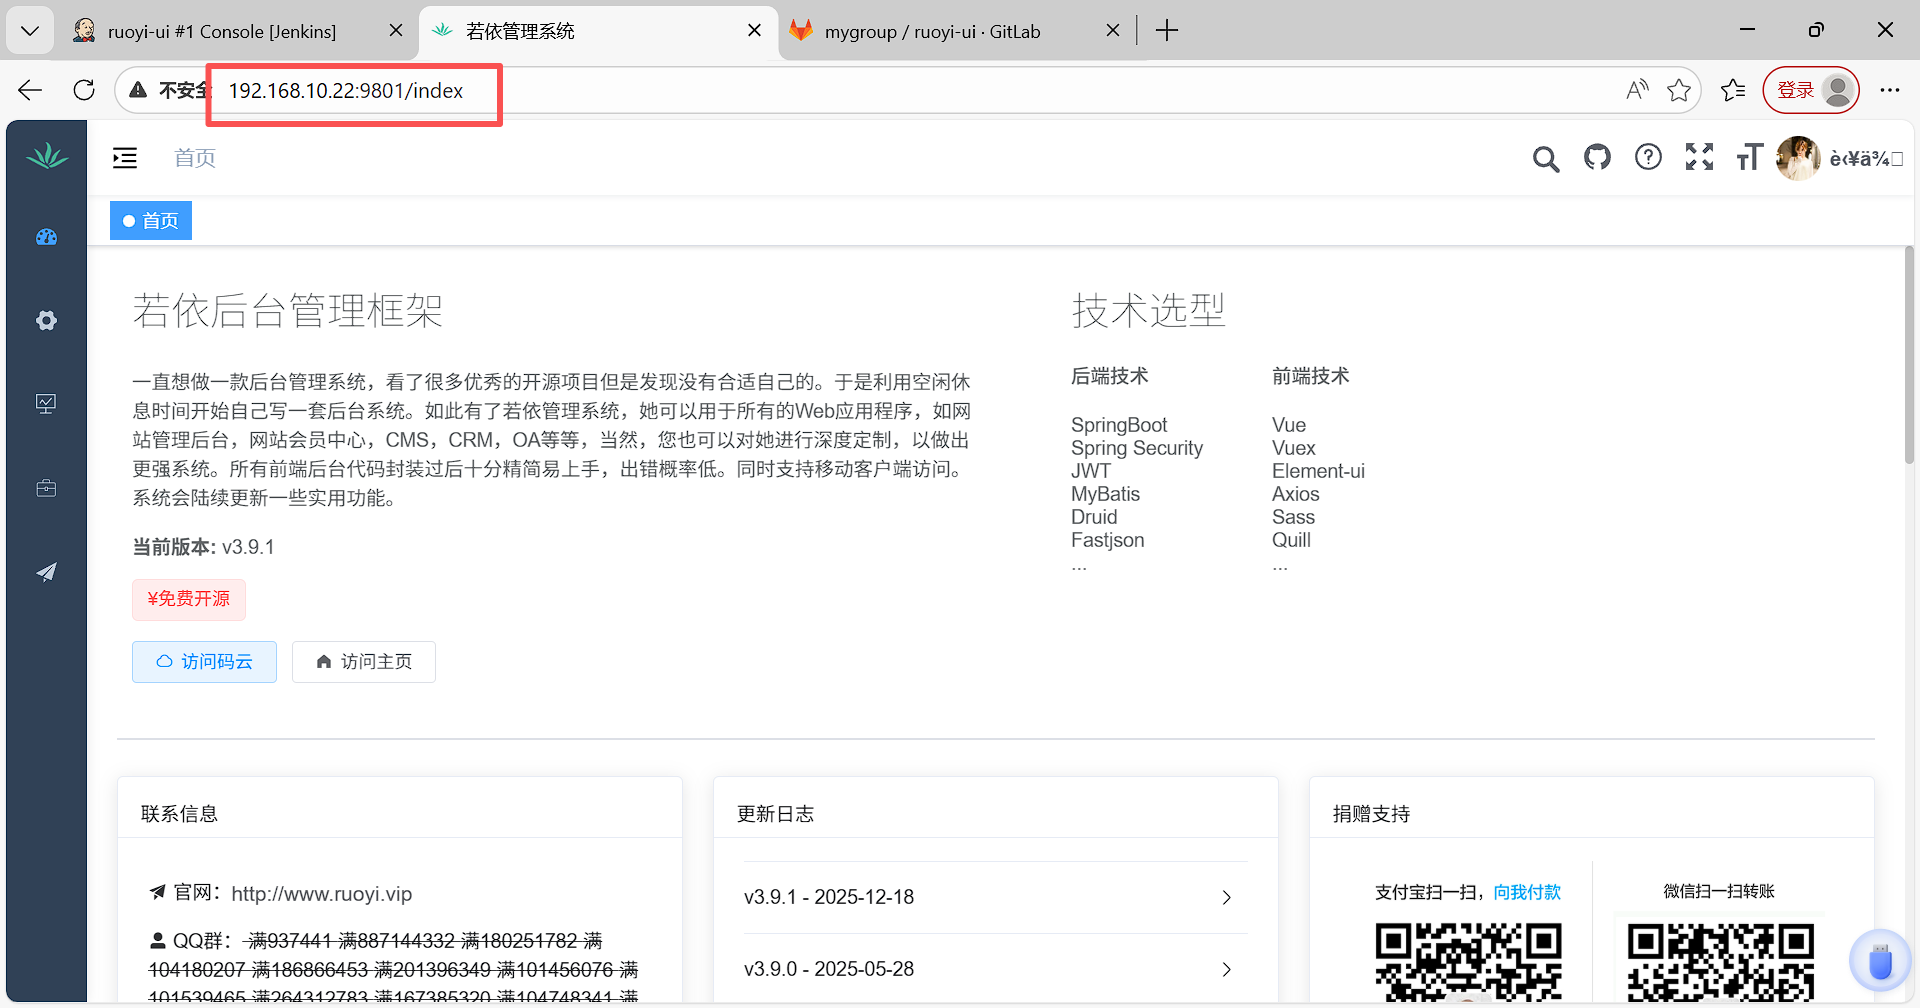
Task: Click the 向我付款 link
Action: coord(1527,892)
